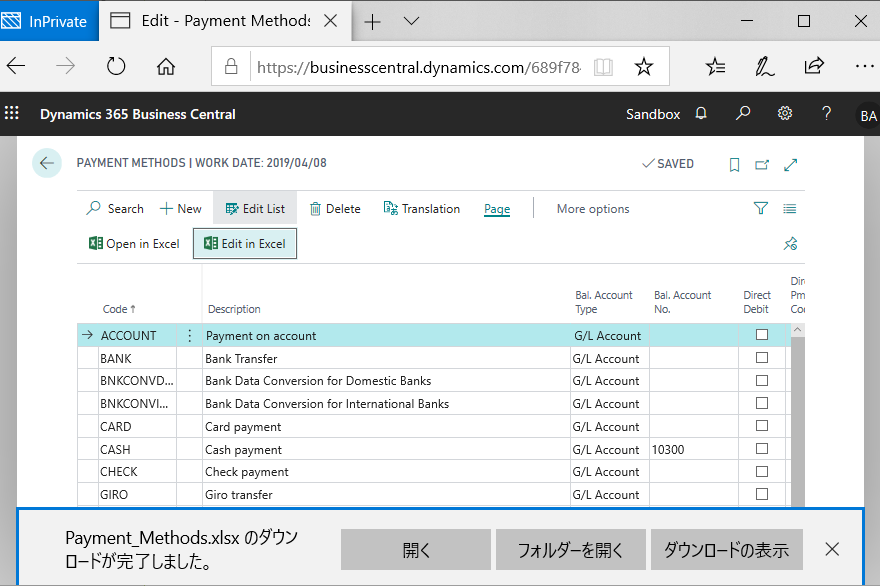Toggle Direct Debit for CARD row
This screenshot has height=586, width=880.
pos(762,425)
